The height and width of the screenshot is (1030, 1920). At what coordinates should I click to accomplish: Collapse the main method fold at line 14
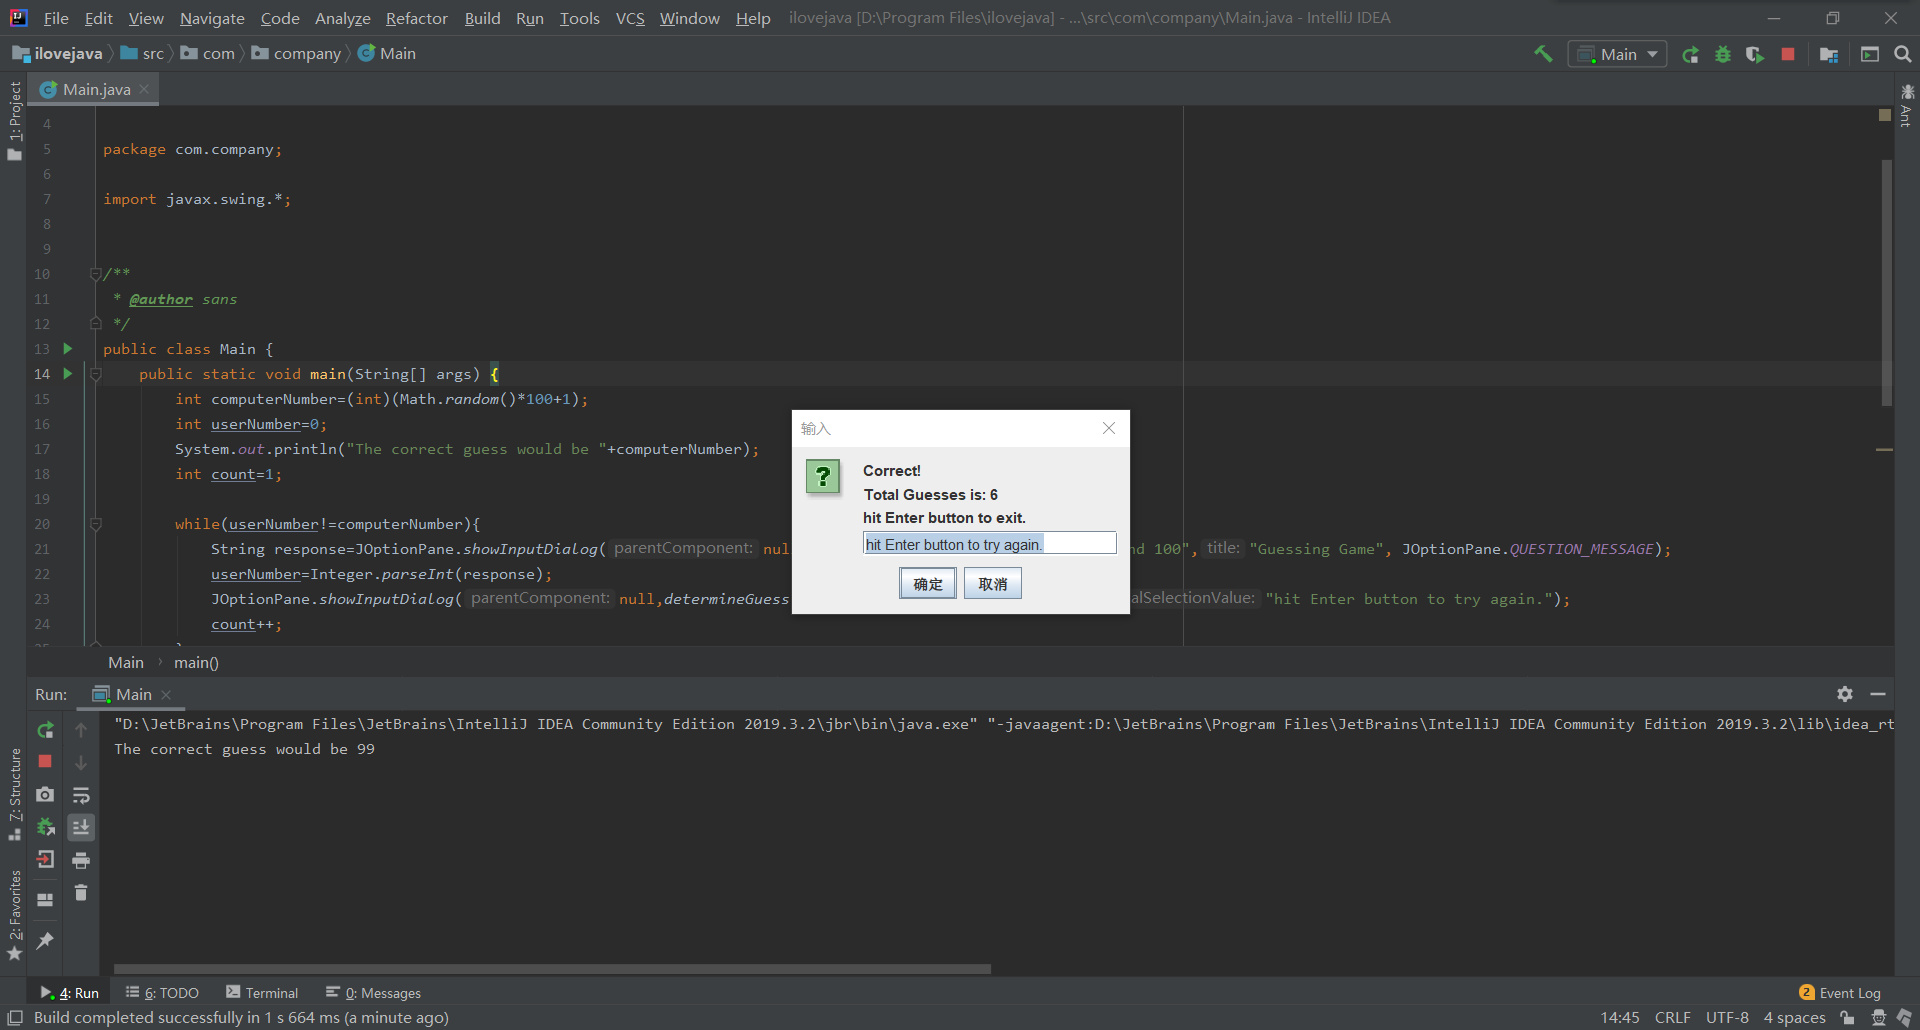[x=96, y=374]
